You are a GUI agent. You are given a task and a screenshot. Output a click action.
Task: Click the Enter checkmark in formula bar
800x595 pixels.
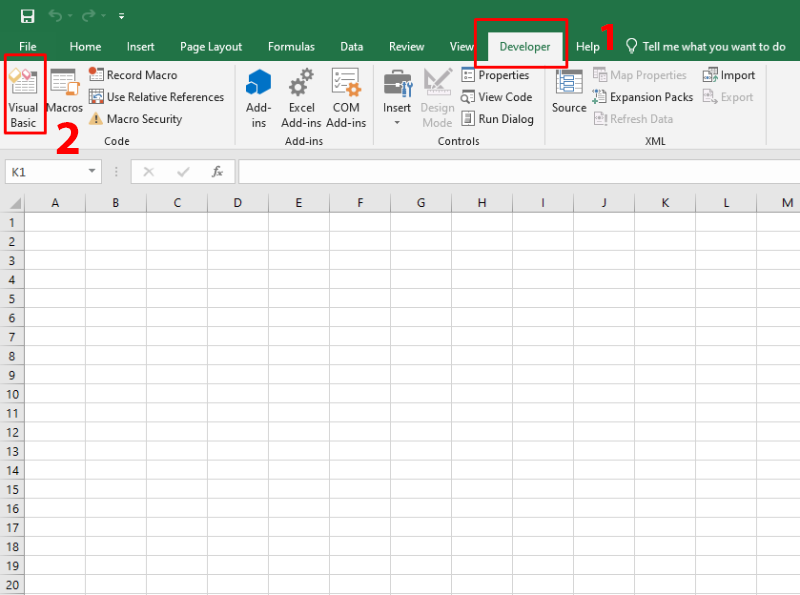(183, 172)
